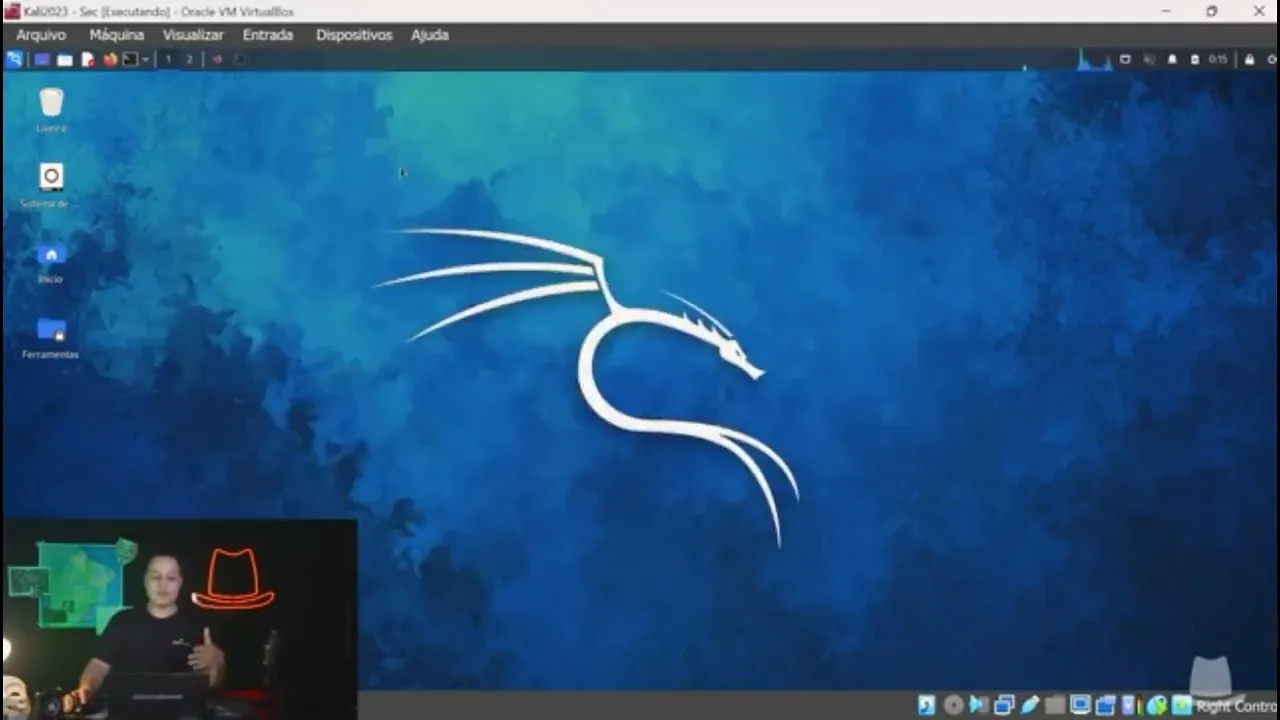Open the Arquivo menu
1280x720 pixels.
[41, 35]
